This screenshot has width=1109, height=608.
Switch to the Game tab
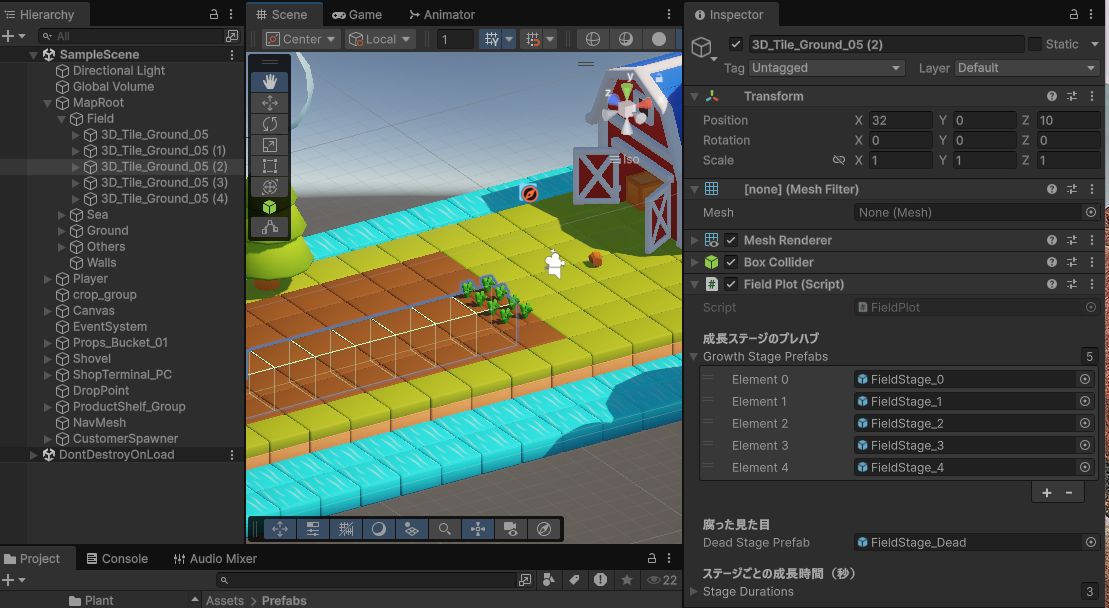pos(357,15)
